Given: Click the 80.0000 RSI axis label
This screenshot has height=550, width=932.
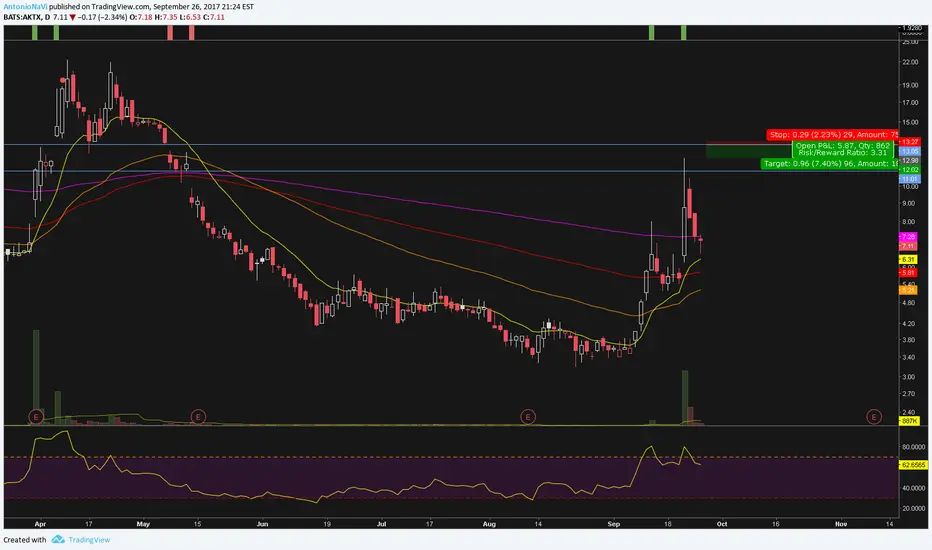Looking at the screenshot, I should coord(914,447).
